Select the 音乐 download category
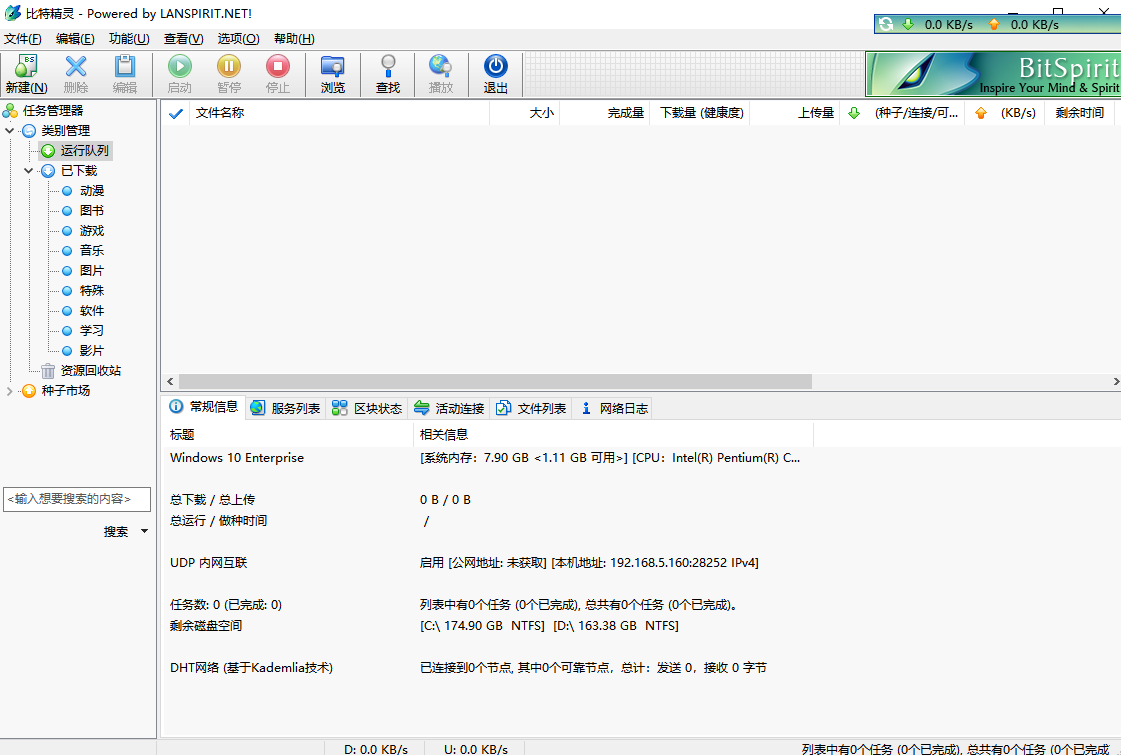 90,250
